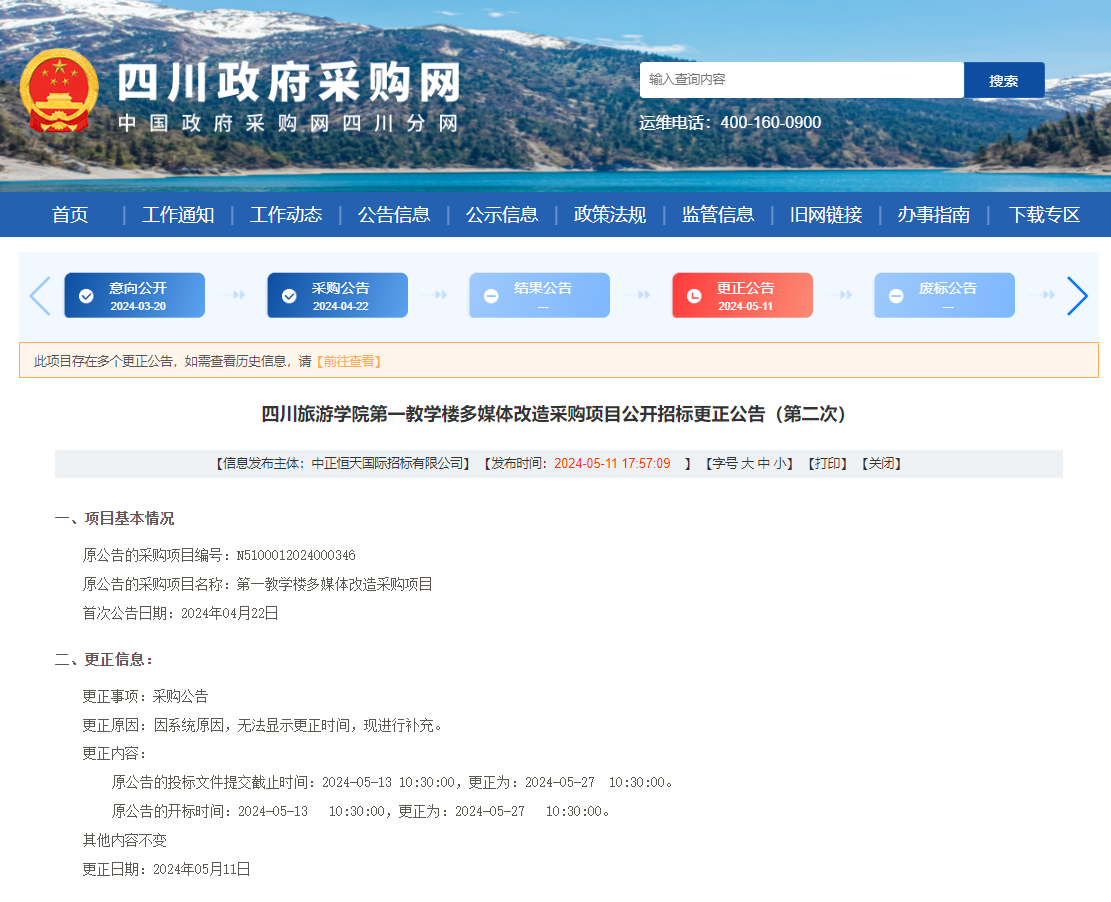Click the 中国政府采购网四川分网 subtitle
Image resolution: width=1111 pixels, height=902 pixels.
pos(288,123)
